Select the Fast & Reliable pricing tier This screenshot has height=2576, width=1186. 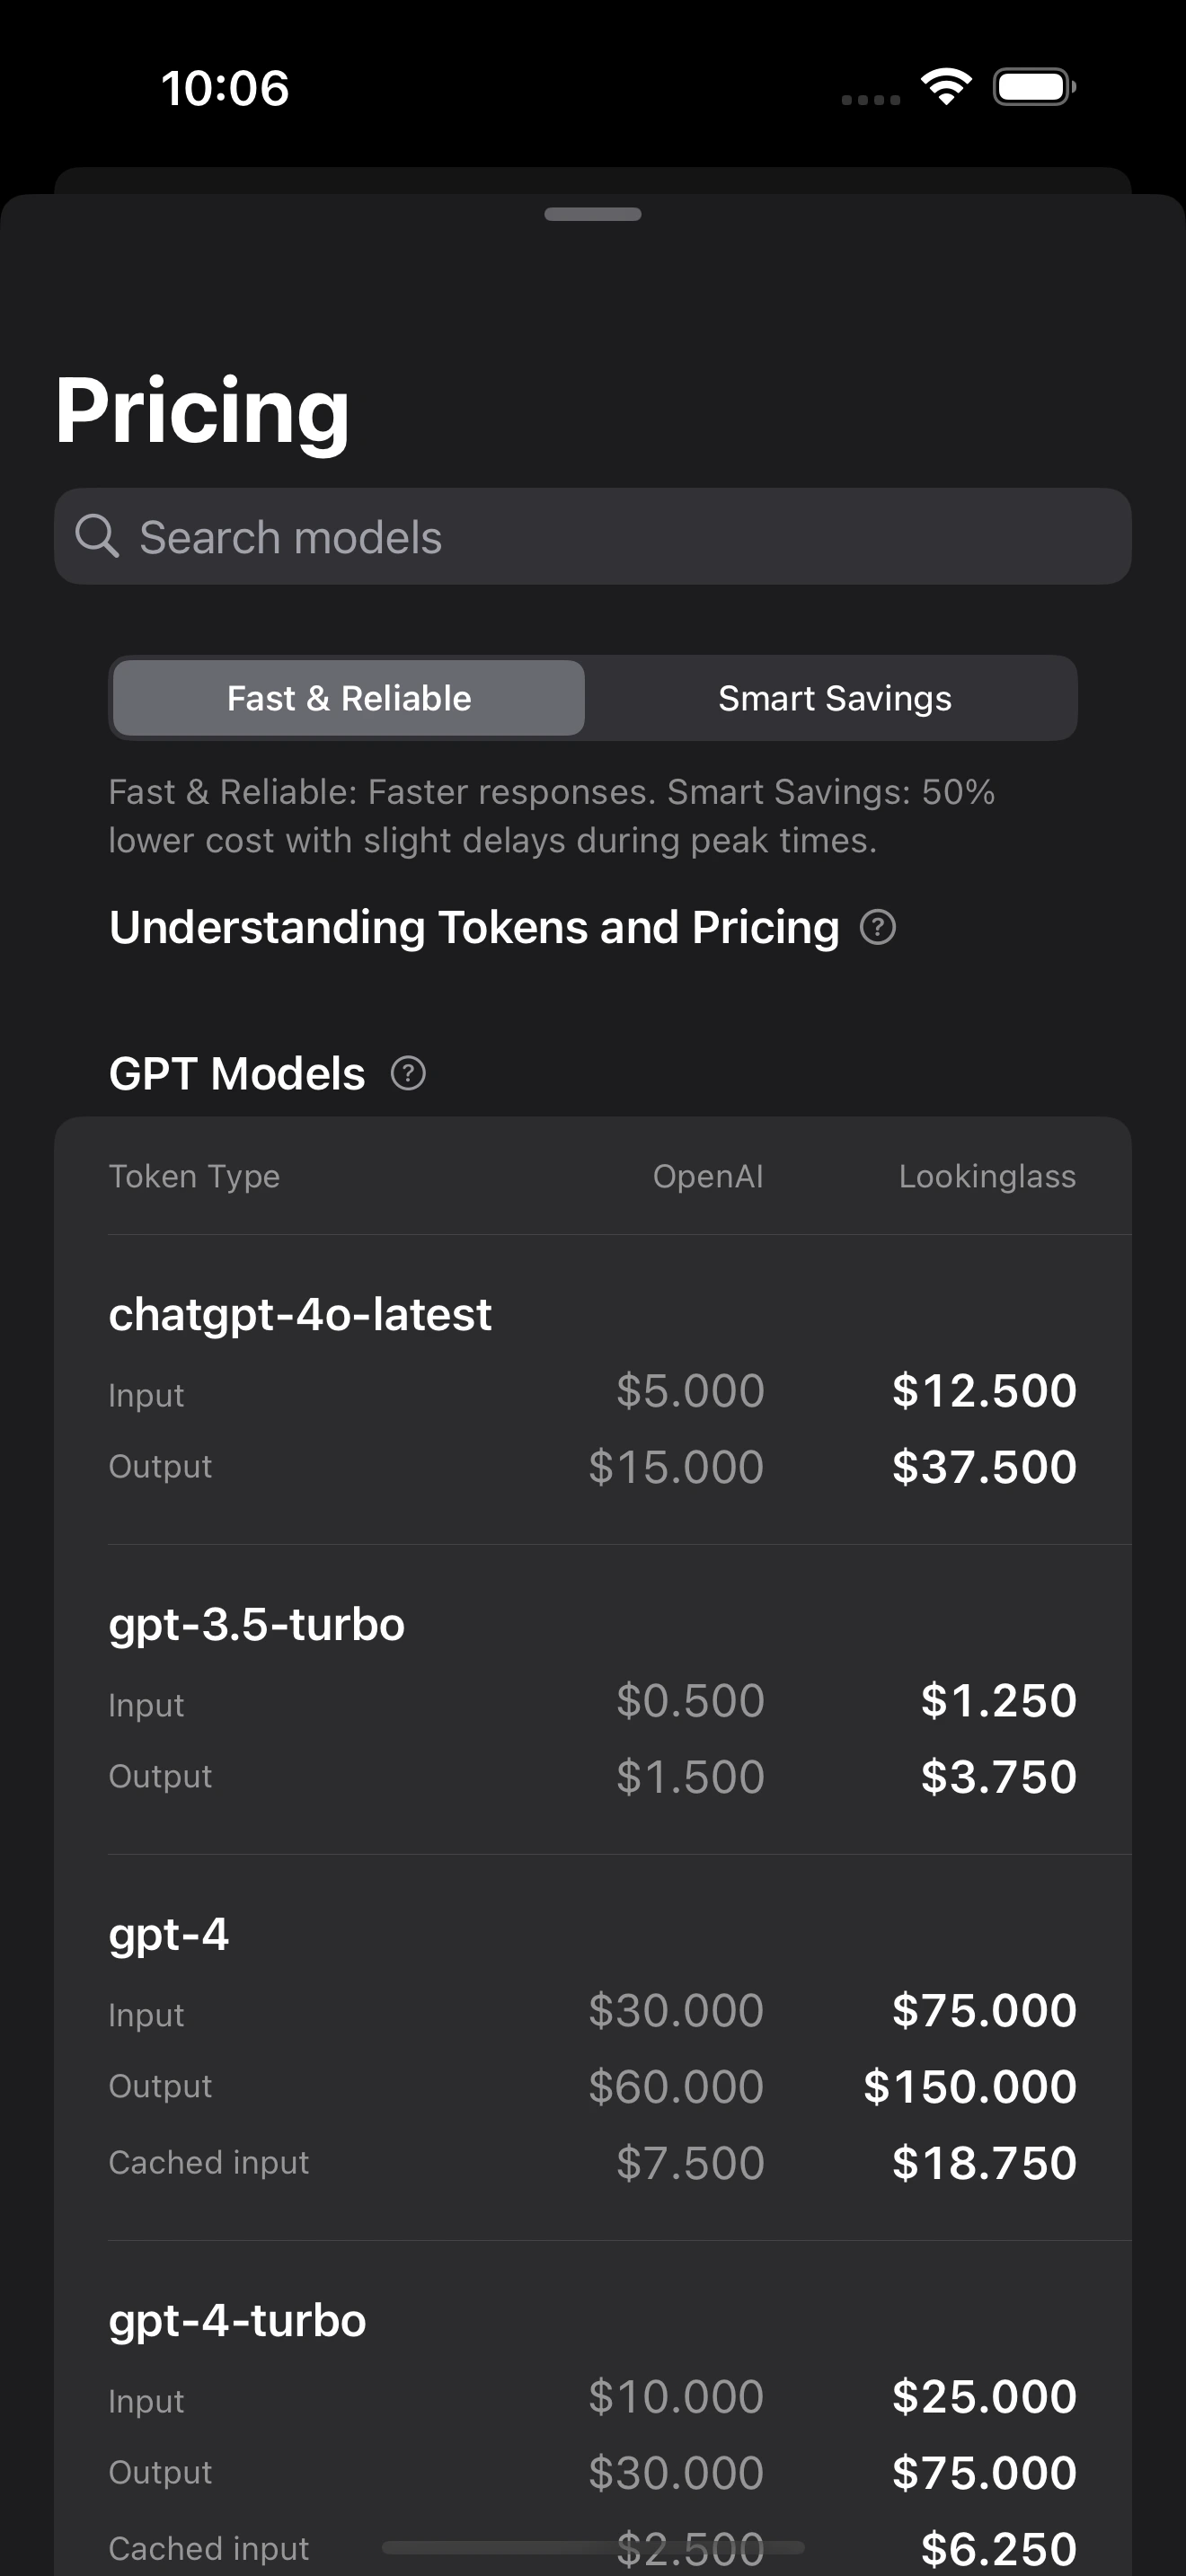pos(349,698)
